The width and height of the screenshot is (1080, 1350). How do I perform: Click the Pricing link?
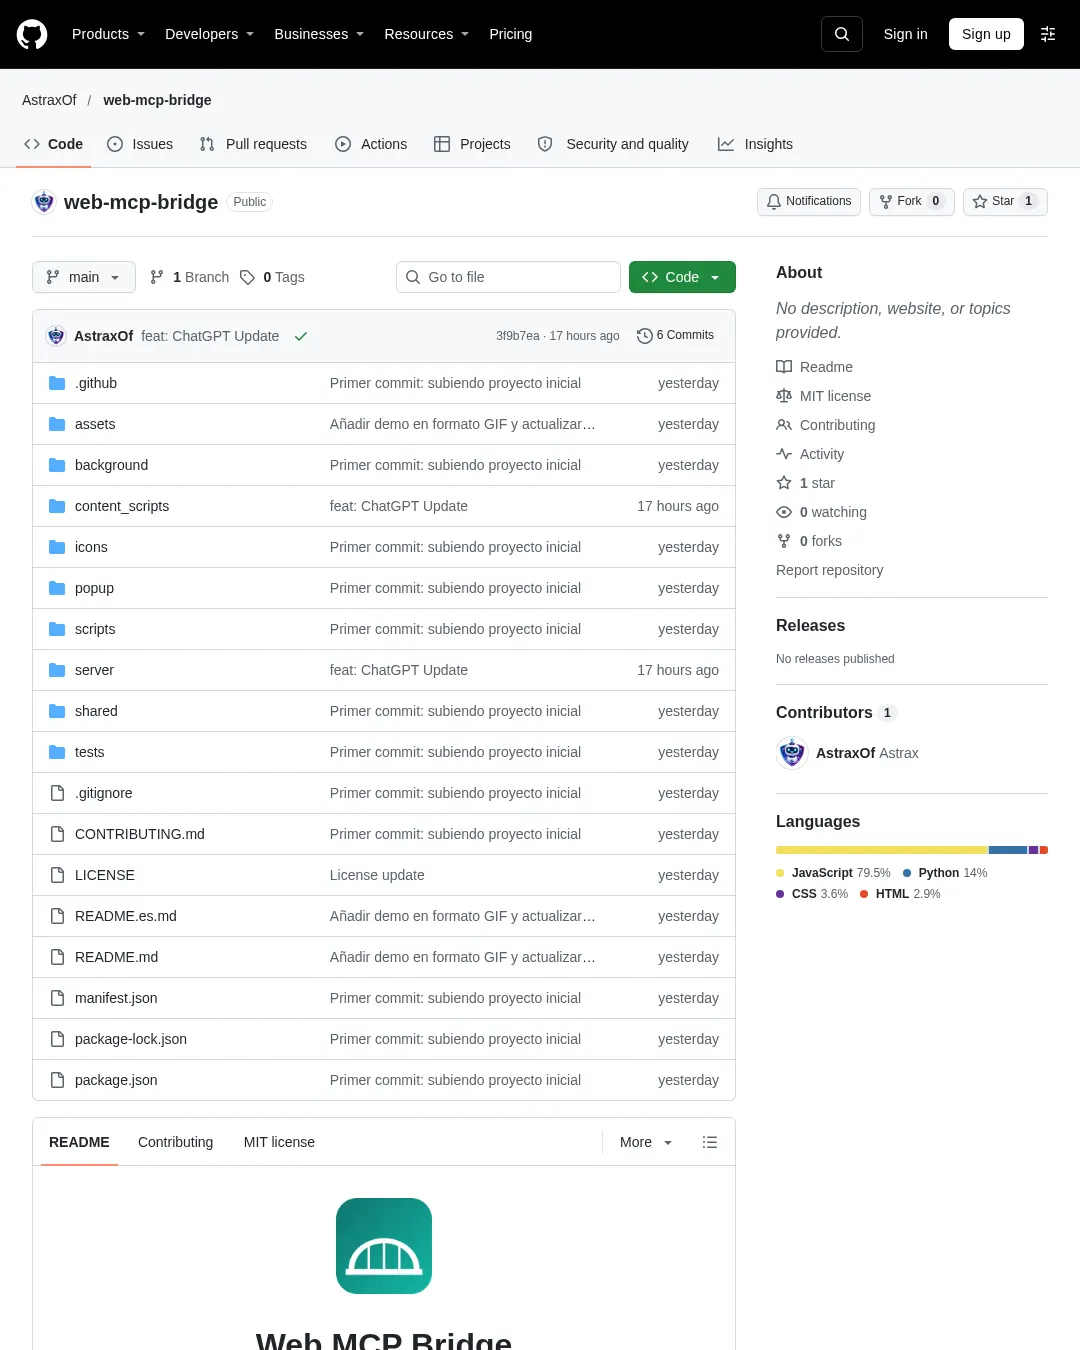point(511,34)
